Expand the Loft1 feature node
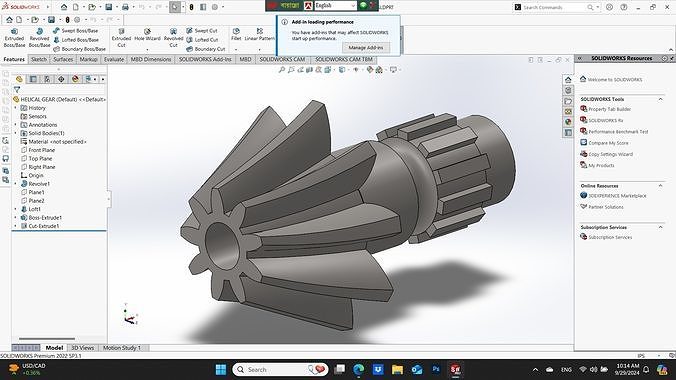Image resolution: width=676 pixels, height=380 pixels. pyautogui.click(x=16, y=209)
